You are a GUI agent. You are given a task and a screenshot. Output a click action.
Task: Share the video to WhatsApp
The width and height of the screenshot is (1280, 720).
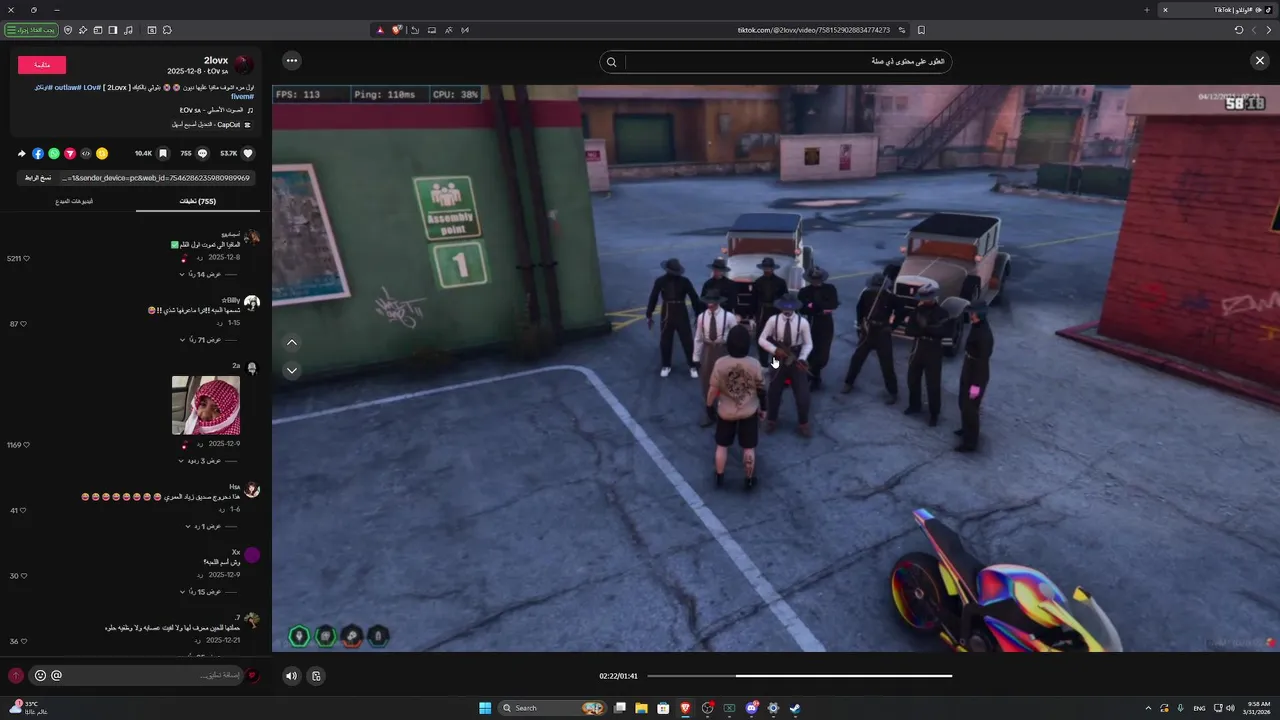point(54,154)
